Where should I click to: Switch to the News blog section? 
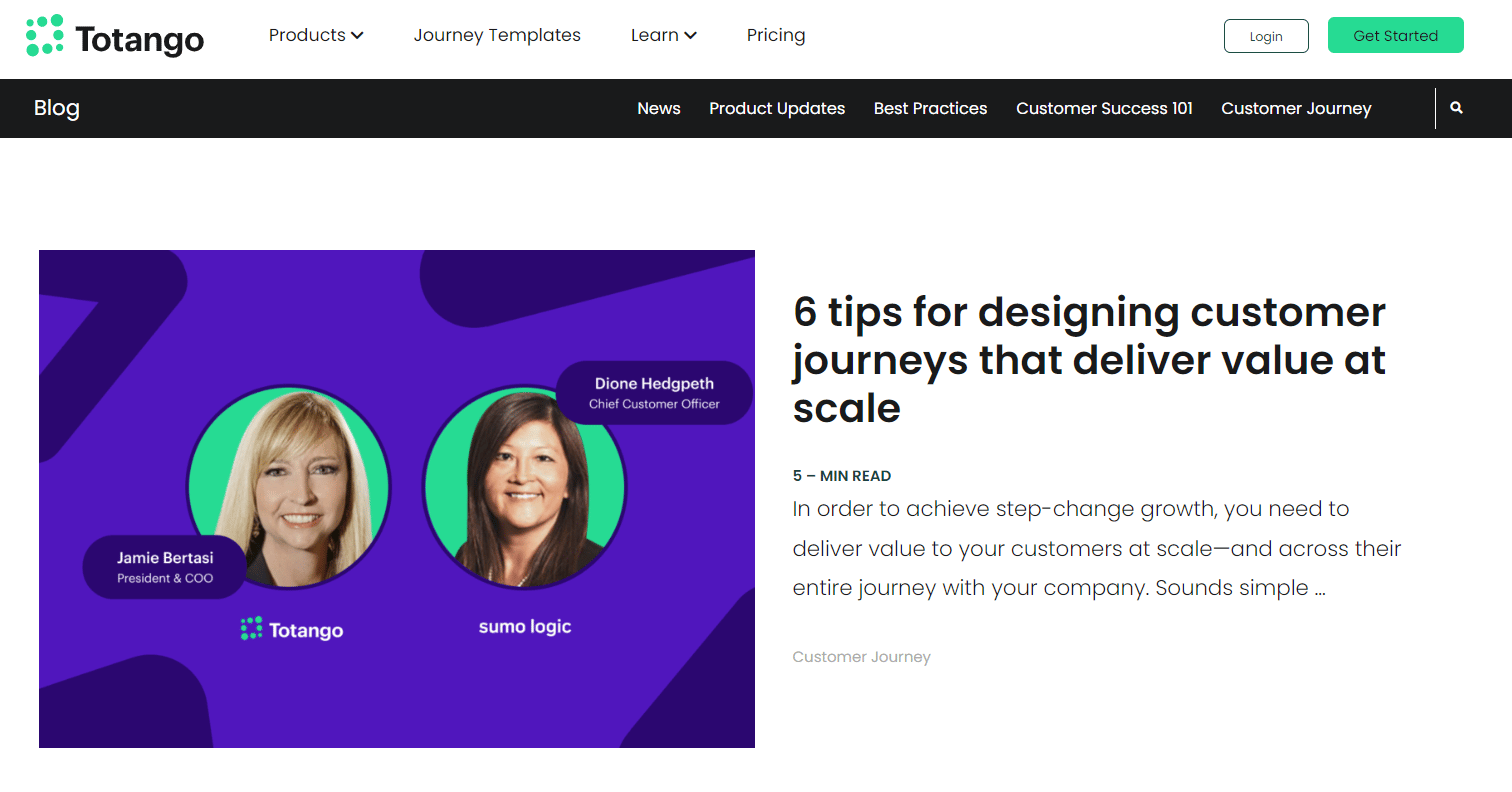tap(658, 108)
